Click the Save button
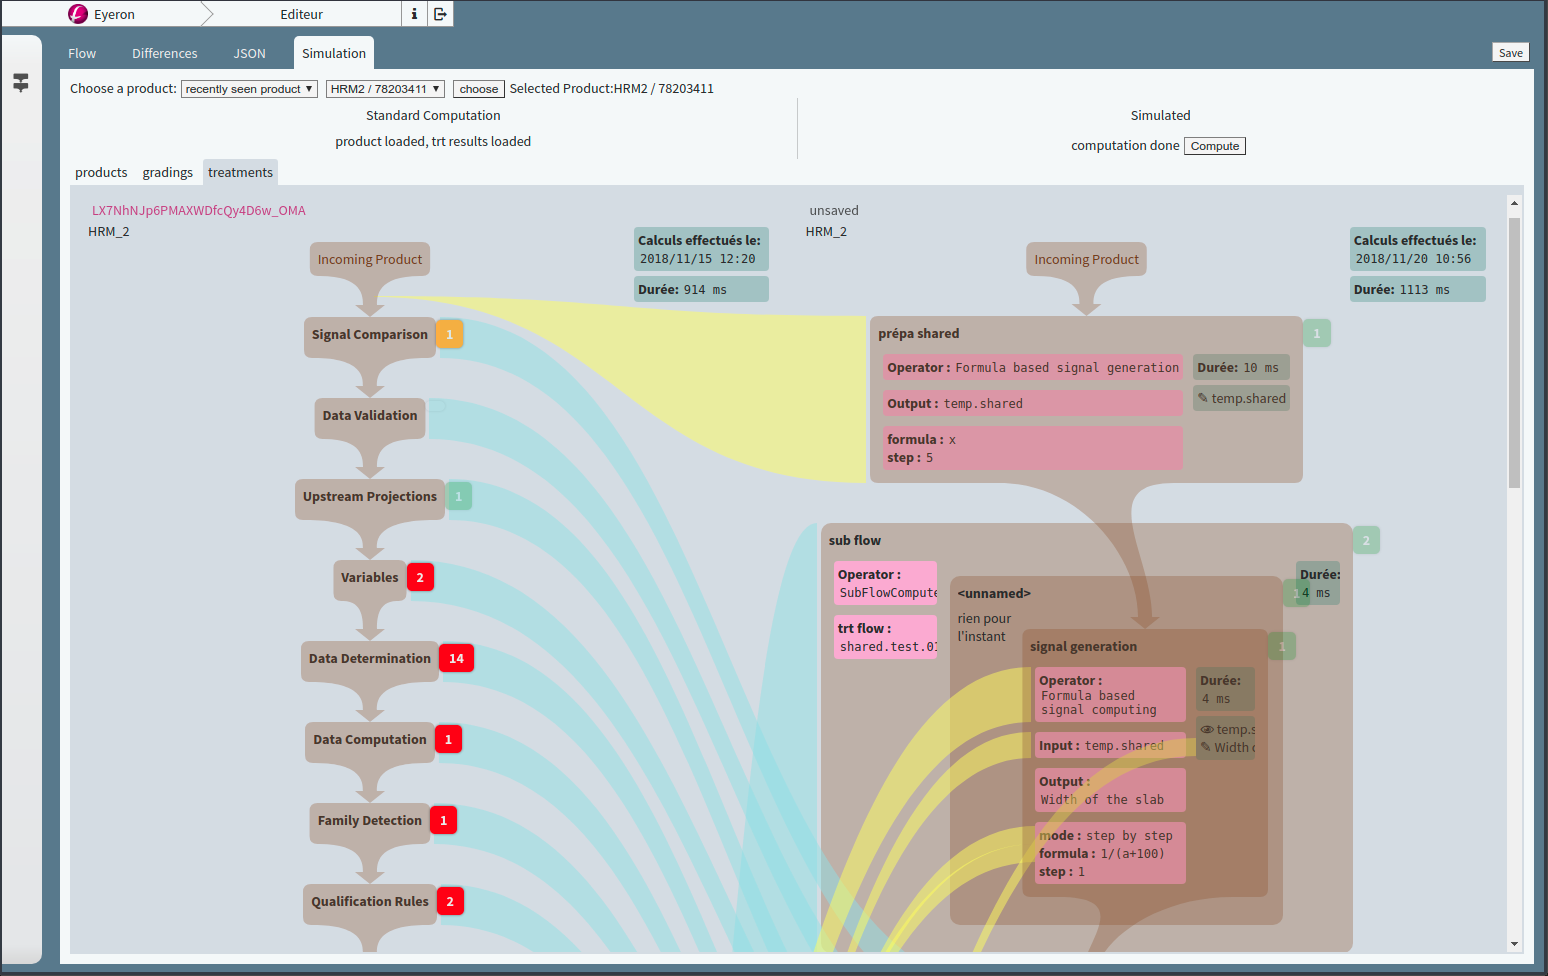 click(x=1511, y=53)
